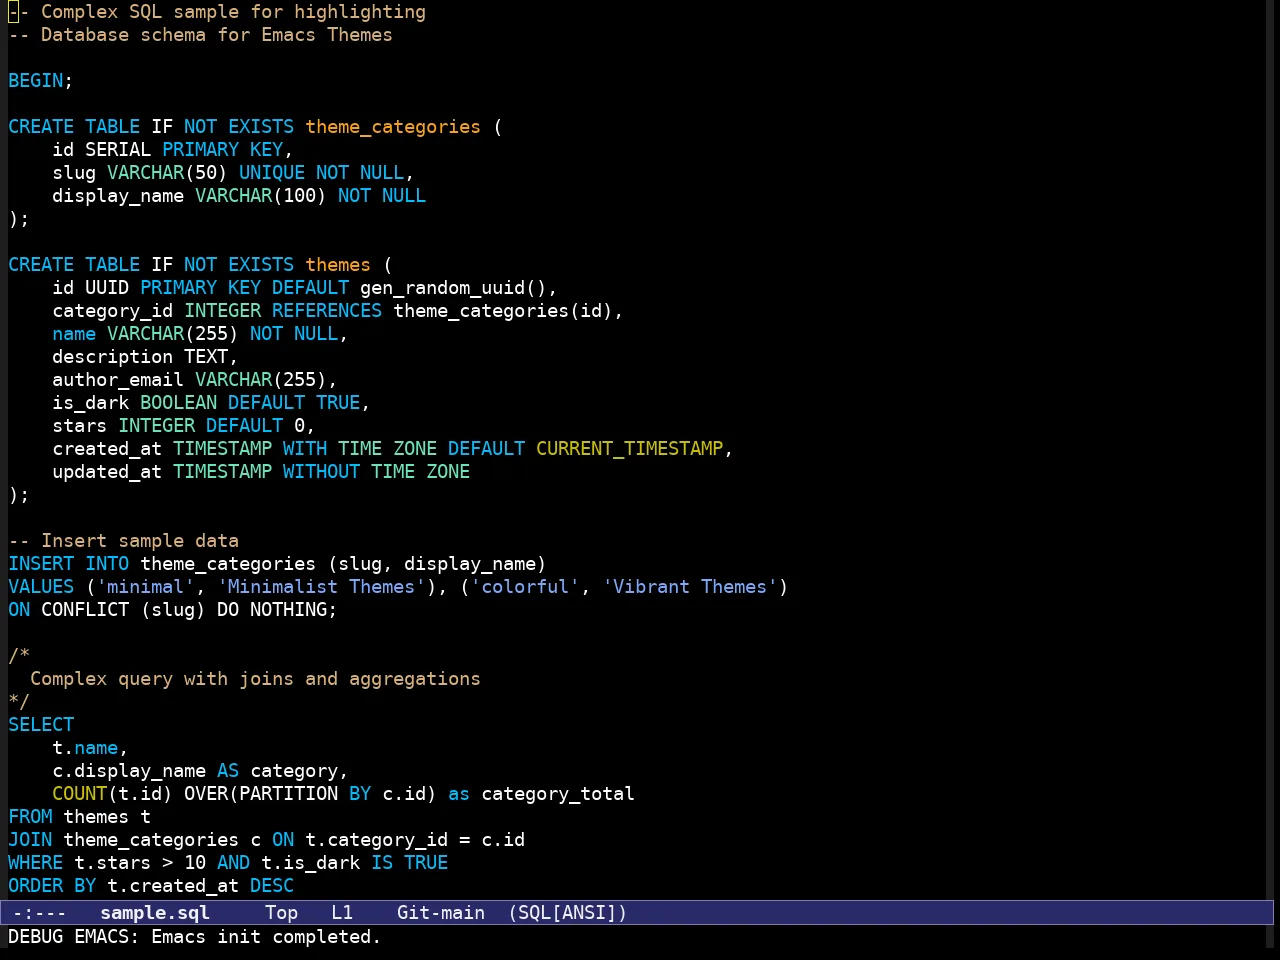Click the 'minimal' string literal
Image resolution: width=1280 pixels, height=960 pixels.
pos(145,587)
